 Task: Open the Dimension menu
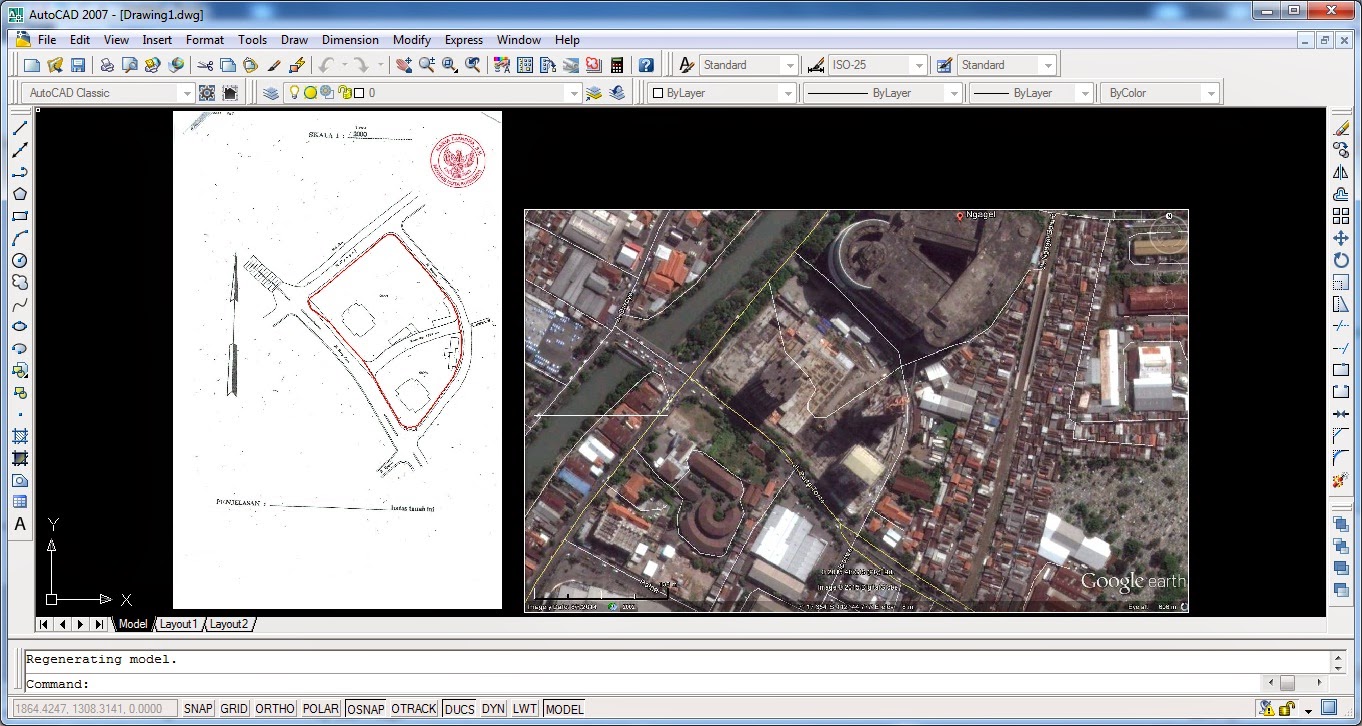pos(350,40)
